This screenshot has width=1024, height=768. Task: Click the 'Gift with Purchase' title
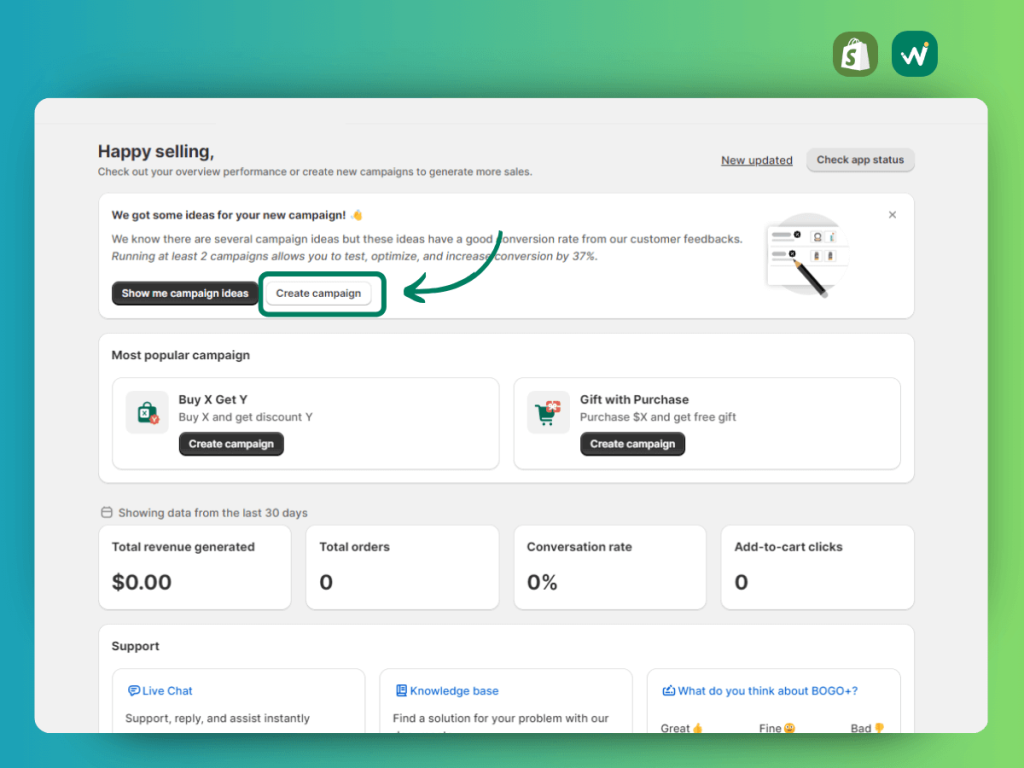point(634,400)
